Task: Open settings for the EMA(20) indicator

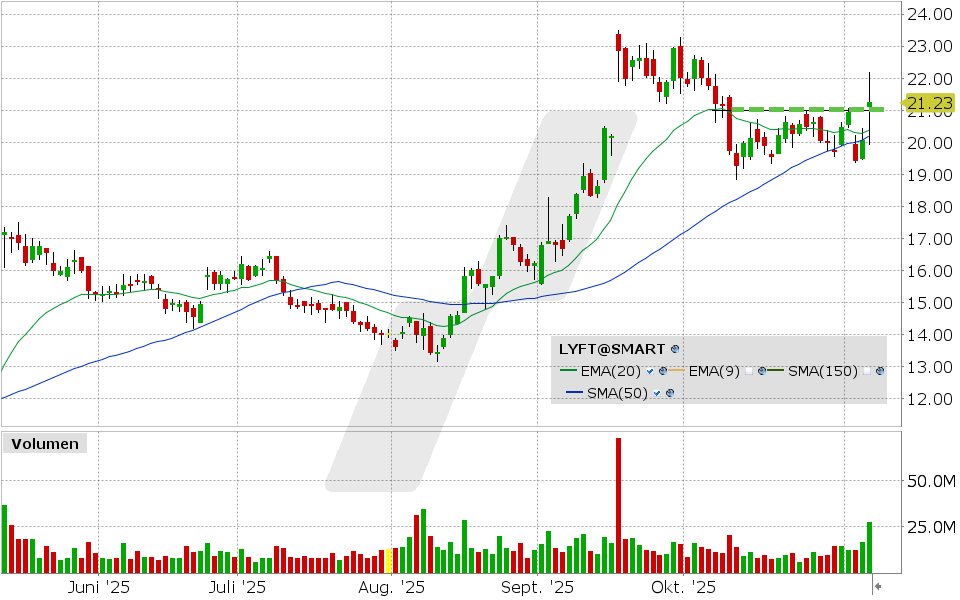Action: click(663, 370)
